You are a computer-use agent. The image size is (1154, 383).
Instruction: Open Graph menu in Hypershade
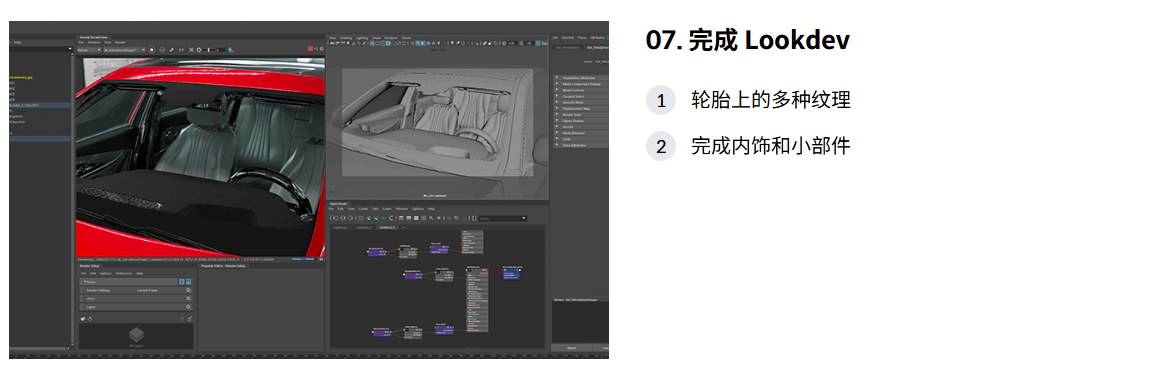tap(386, 209)
